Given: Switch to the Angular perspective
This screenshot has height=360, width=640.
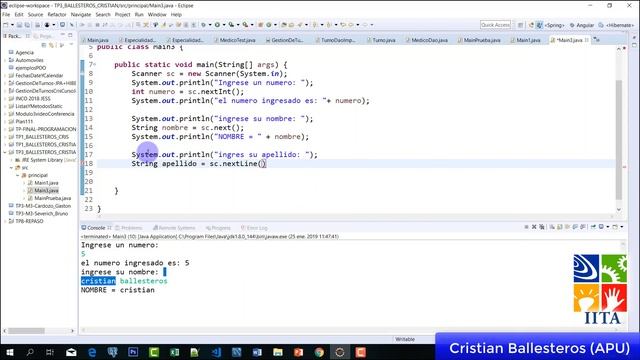Looking at the screenshot, I should [x=582, y=25].
